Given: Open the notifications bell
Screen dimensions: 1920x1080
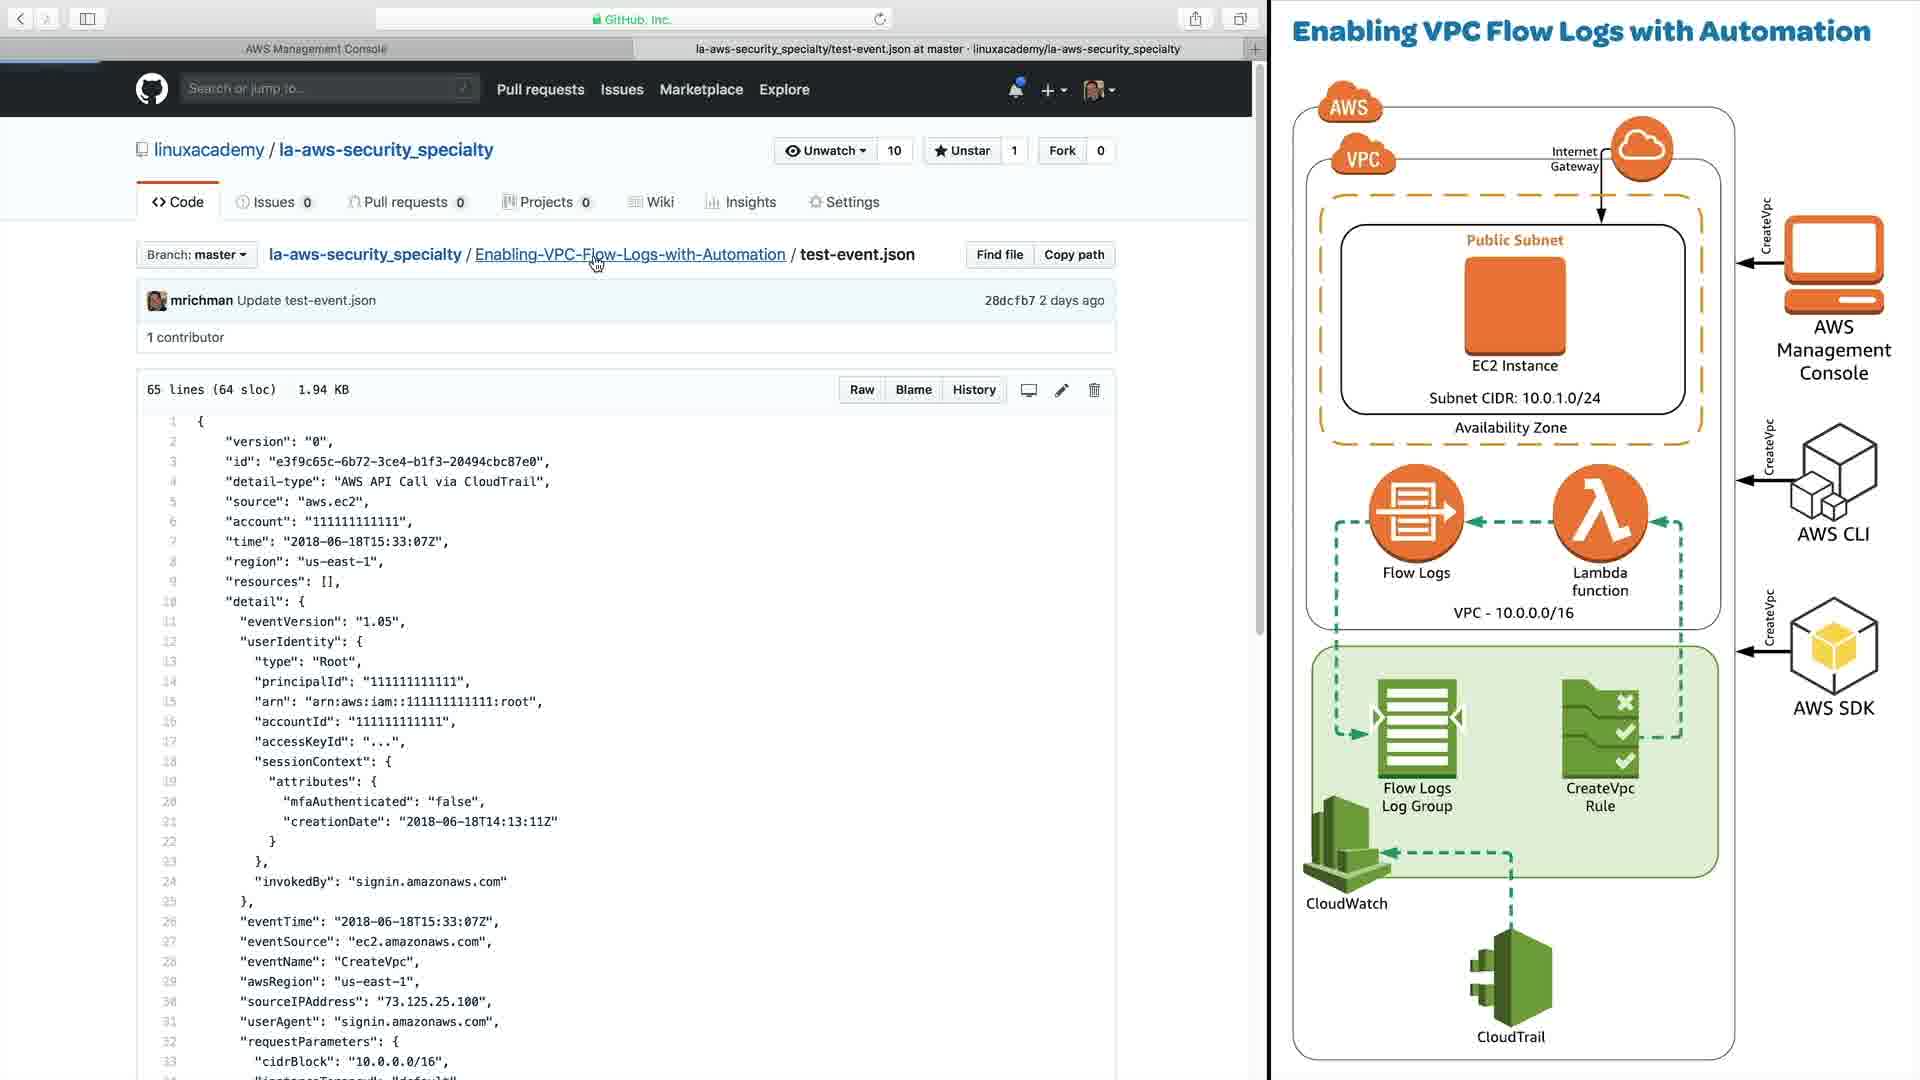Looking at the screenshot, I should (1015, 90).
